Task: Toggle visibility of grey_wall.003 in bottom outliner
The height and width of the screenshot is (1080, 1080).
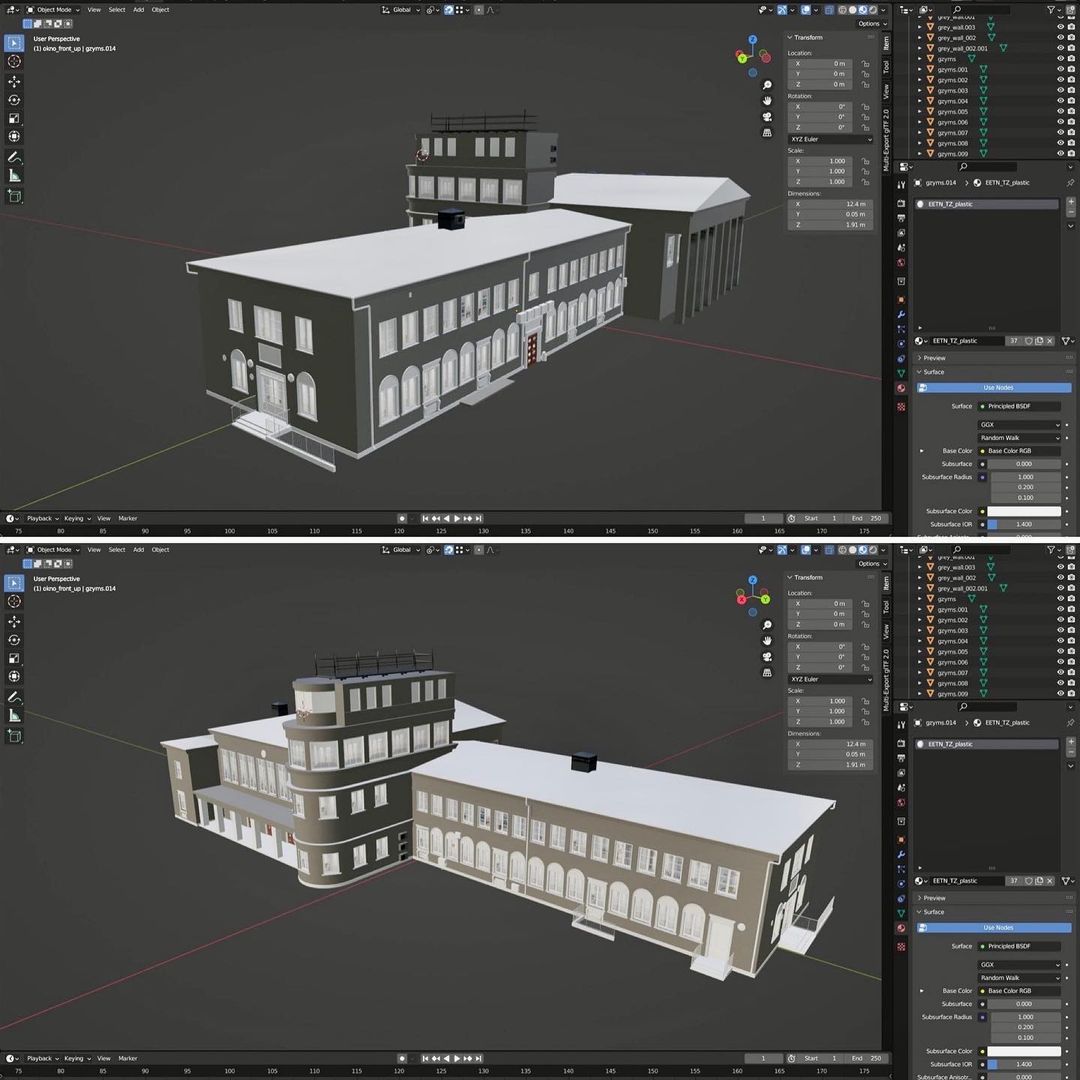Action: [1059, 567]
